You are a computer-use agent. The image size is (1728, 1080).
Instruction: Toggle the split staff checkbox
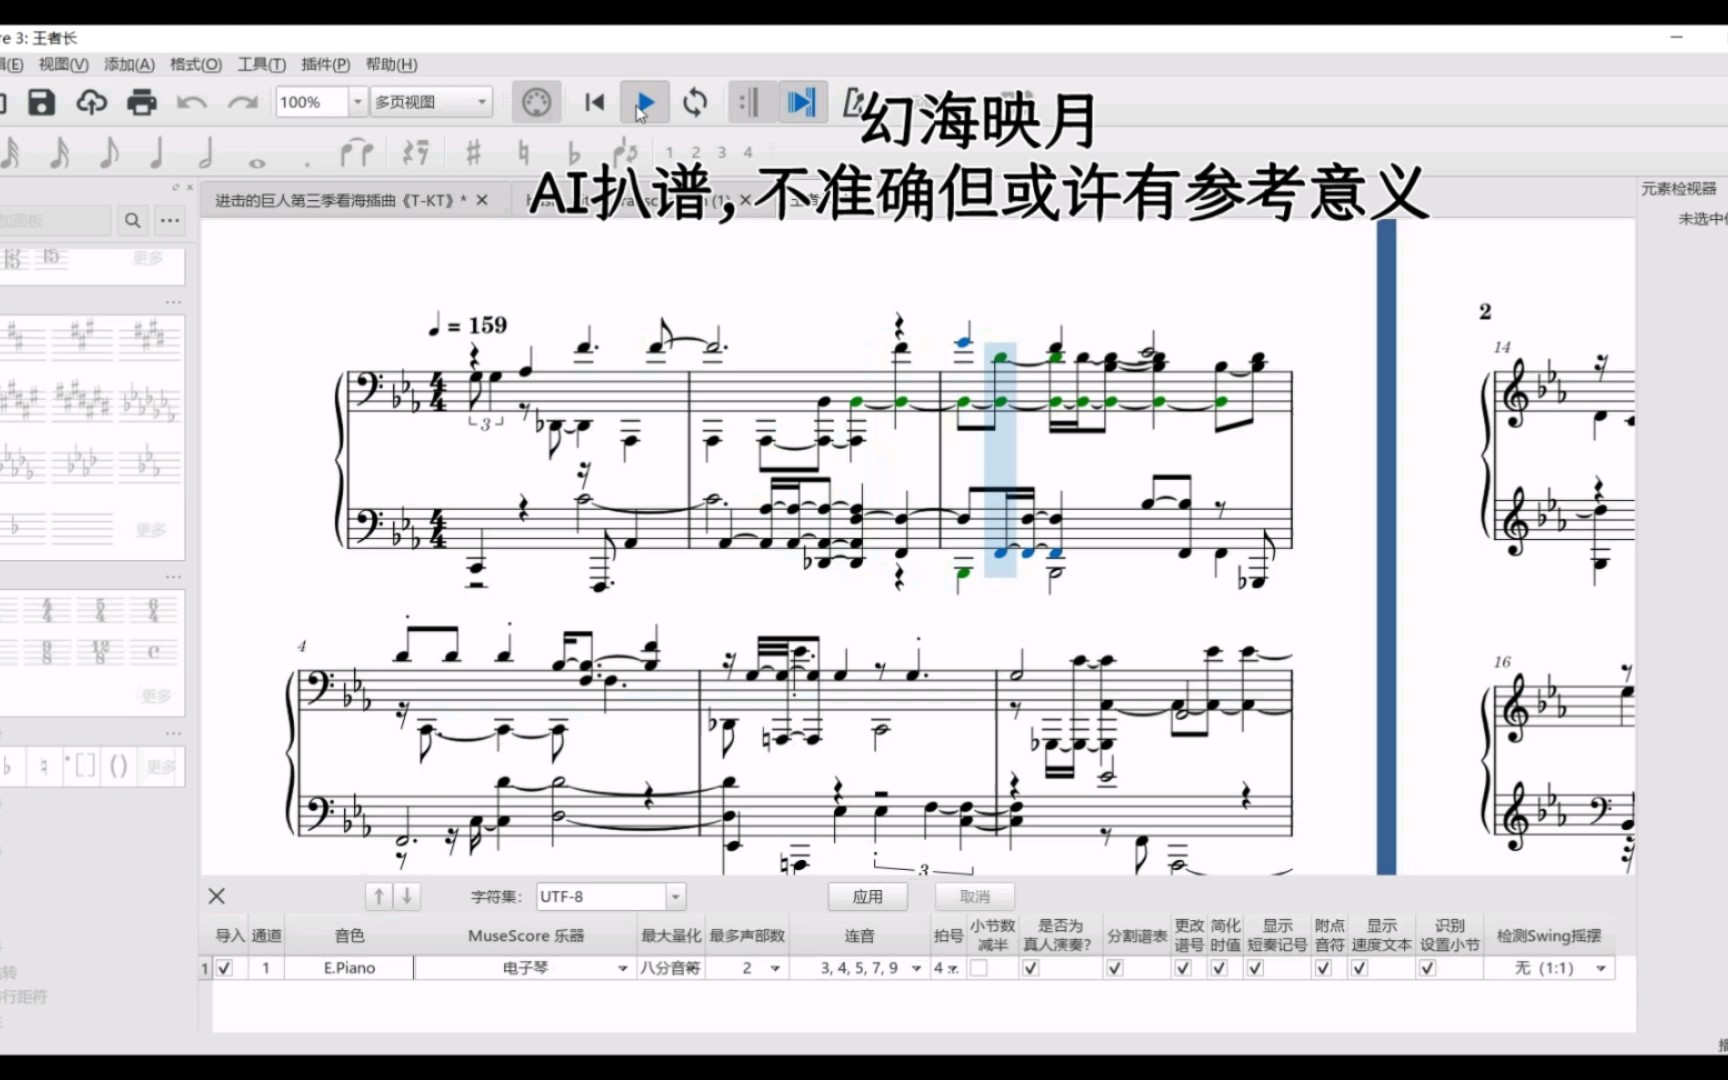click(x=1115, y=968)
